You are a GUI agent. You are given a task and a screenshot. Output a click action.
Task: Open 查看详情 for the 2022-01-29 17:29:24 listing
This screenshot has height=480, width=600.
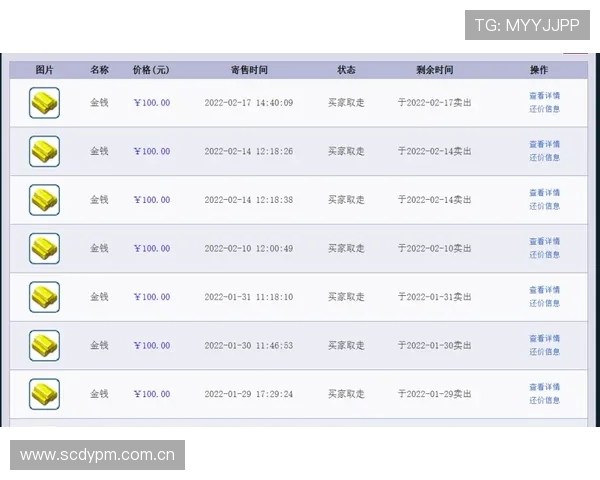pyautogui.click(x=545, y=387)
